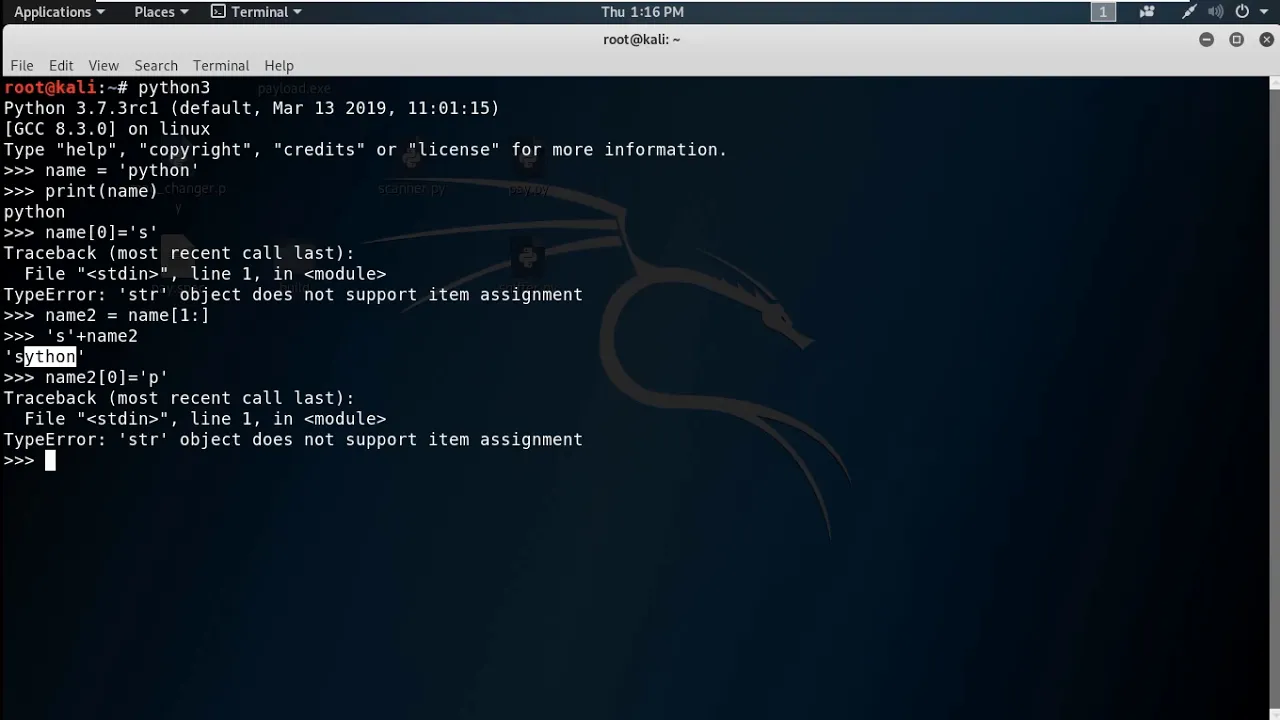Click the line name[0]='s'
This screenshot has width=1280, height=720.
pos(81,232)
